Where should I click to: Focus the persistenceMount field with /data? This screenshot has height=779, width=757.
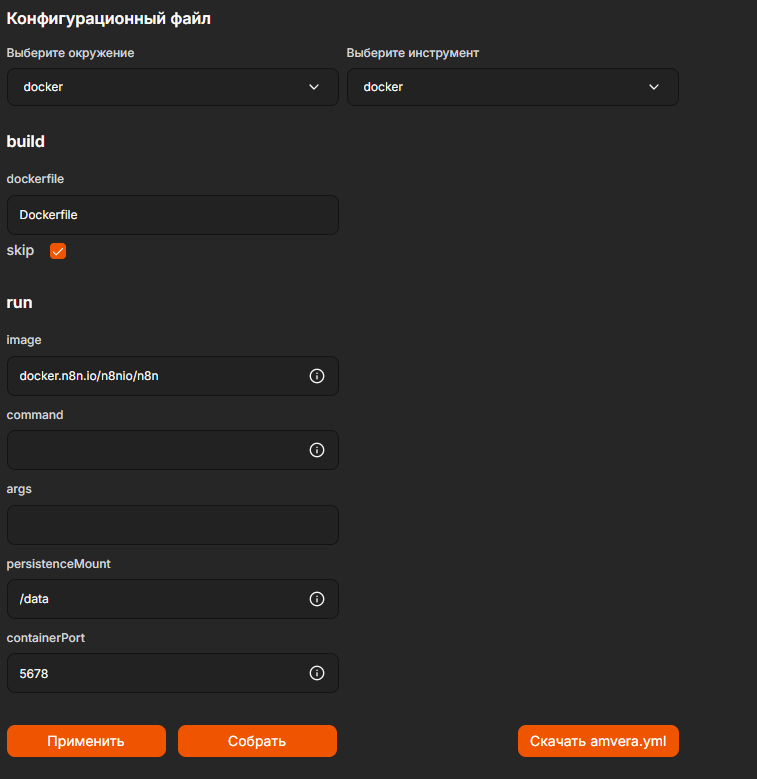(173, 599)
